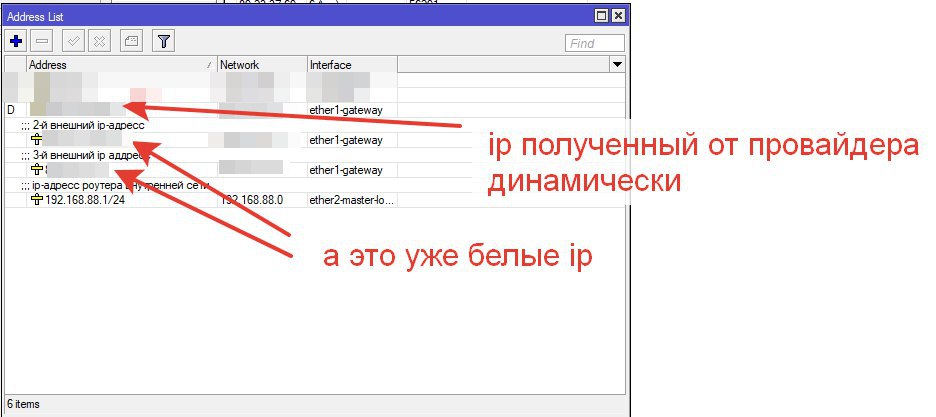Sort by the Network column header
The width and height of the screenshot is (936, 417).
(263, 64)
